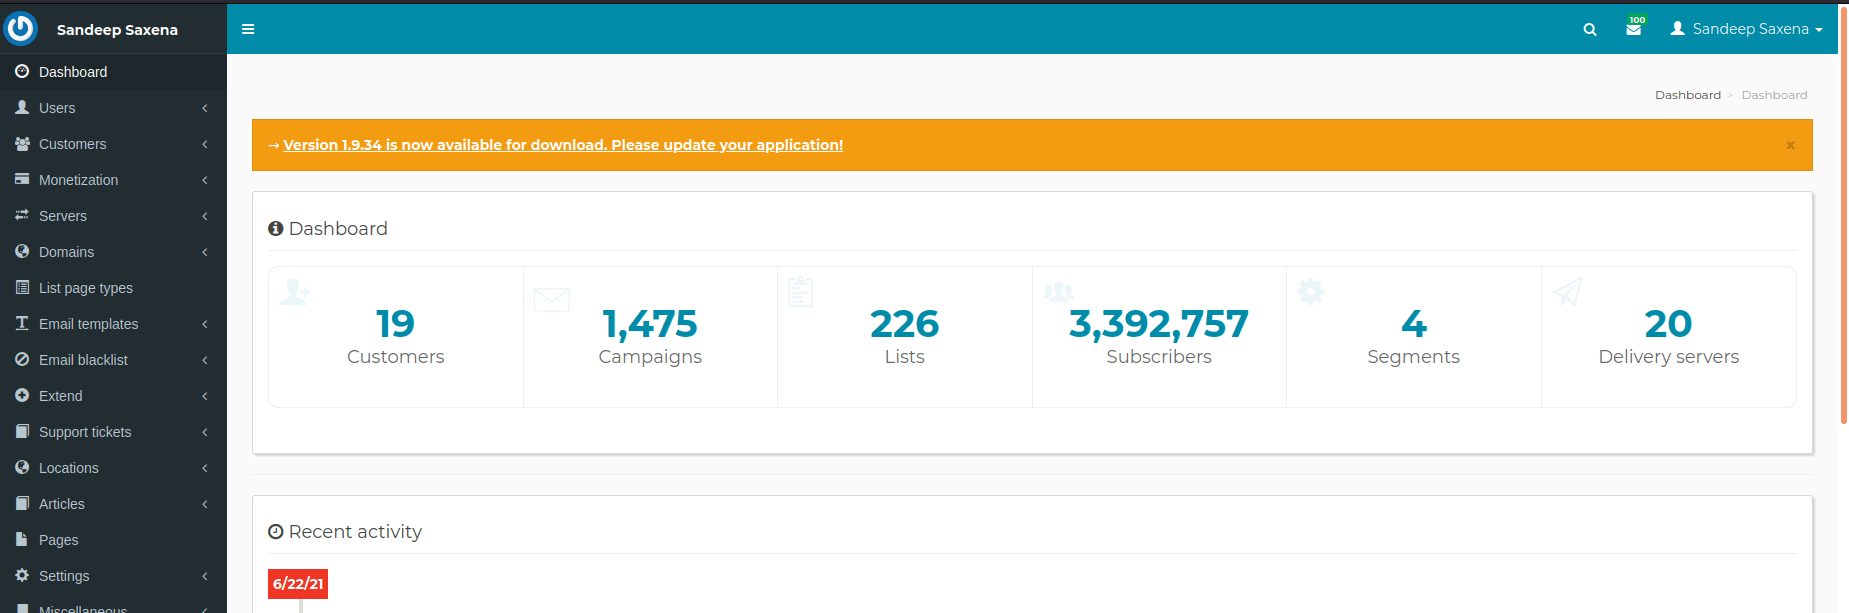Open the 20 Delivery servers stat card

(x=1669, y=337)
